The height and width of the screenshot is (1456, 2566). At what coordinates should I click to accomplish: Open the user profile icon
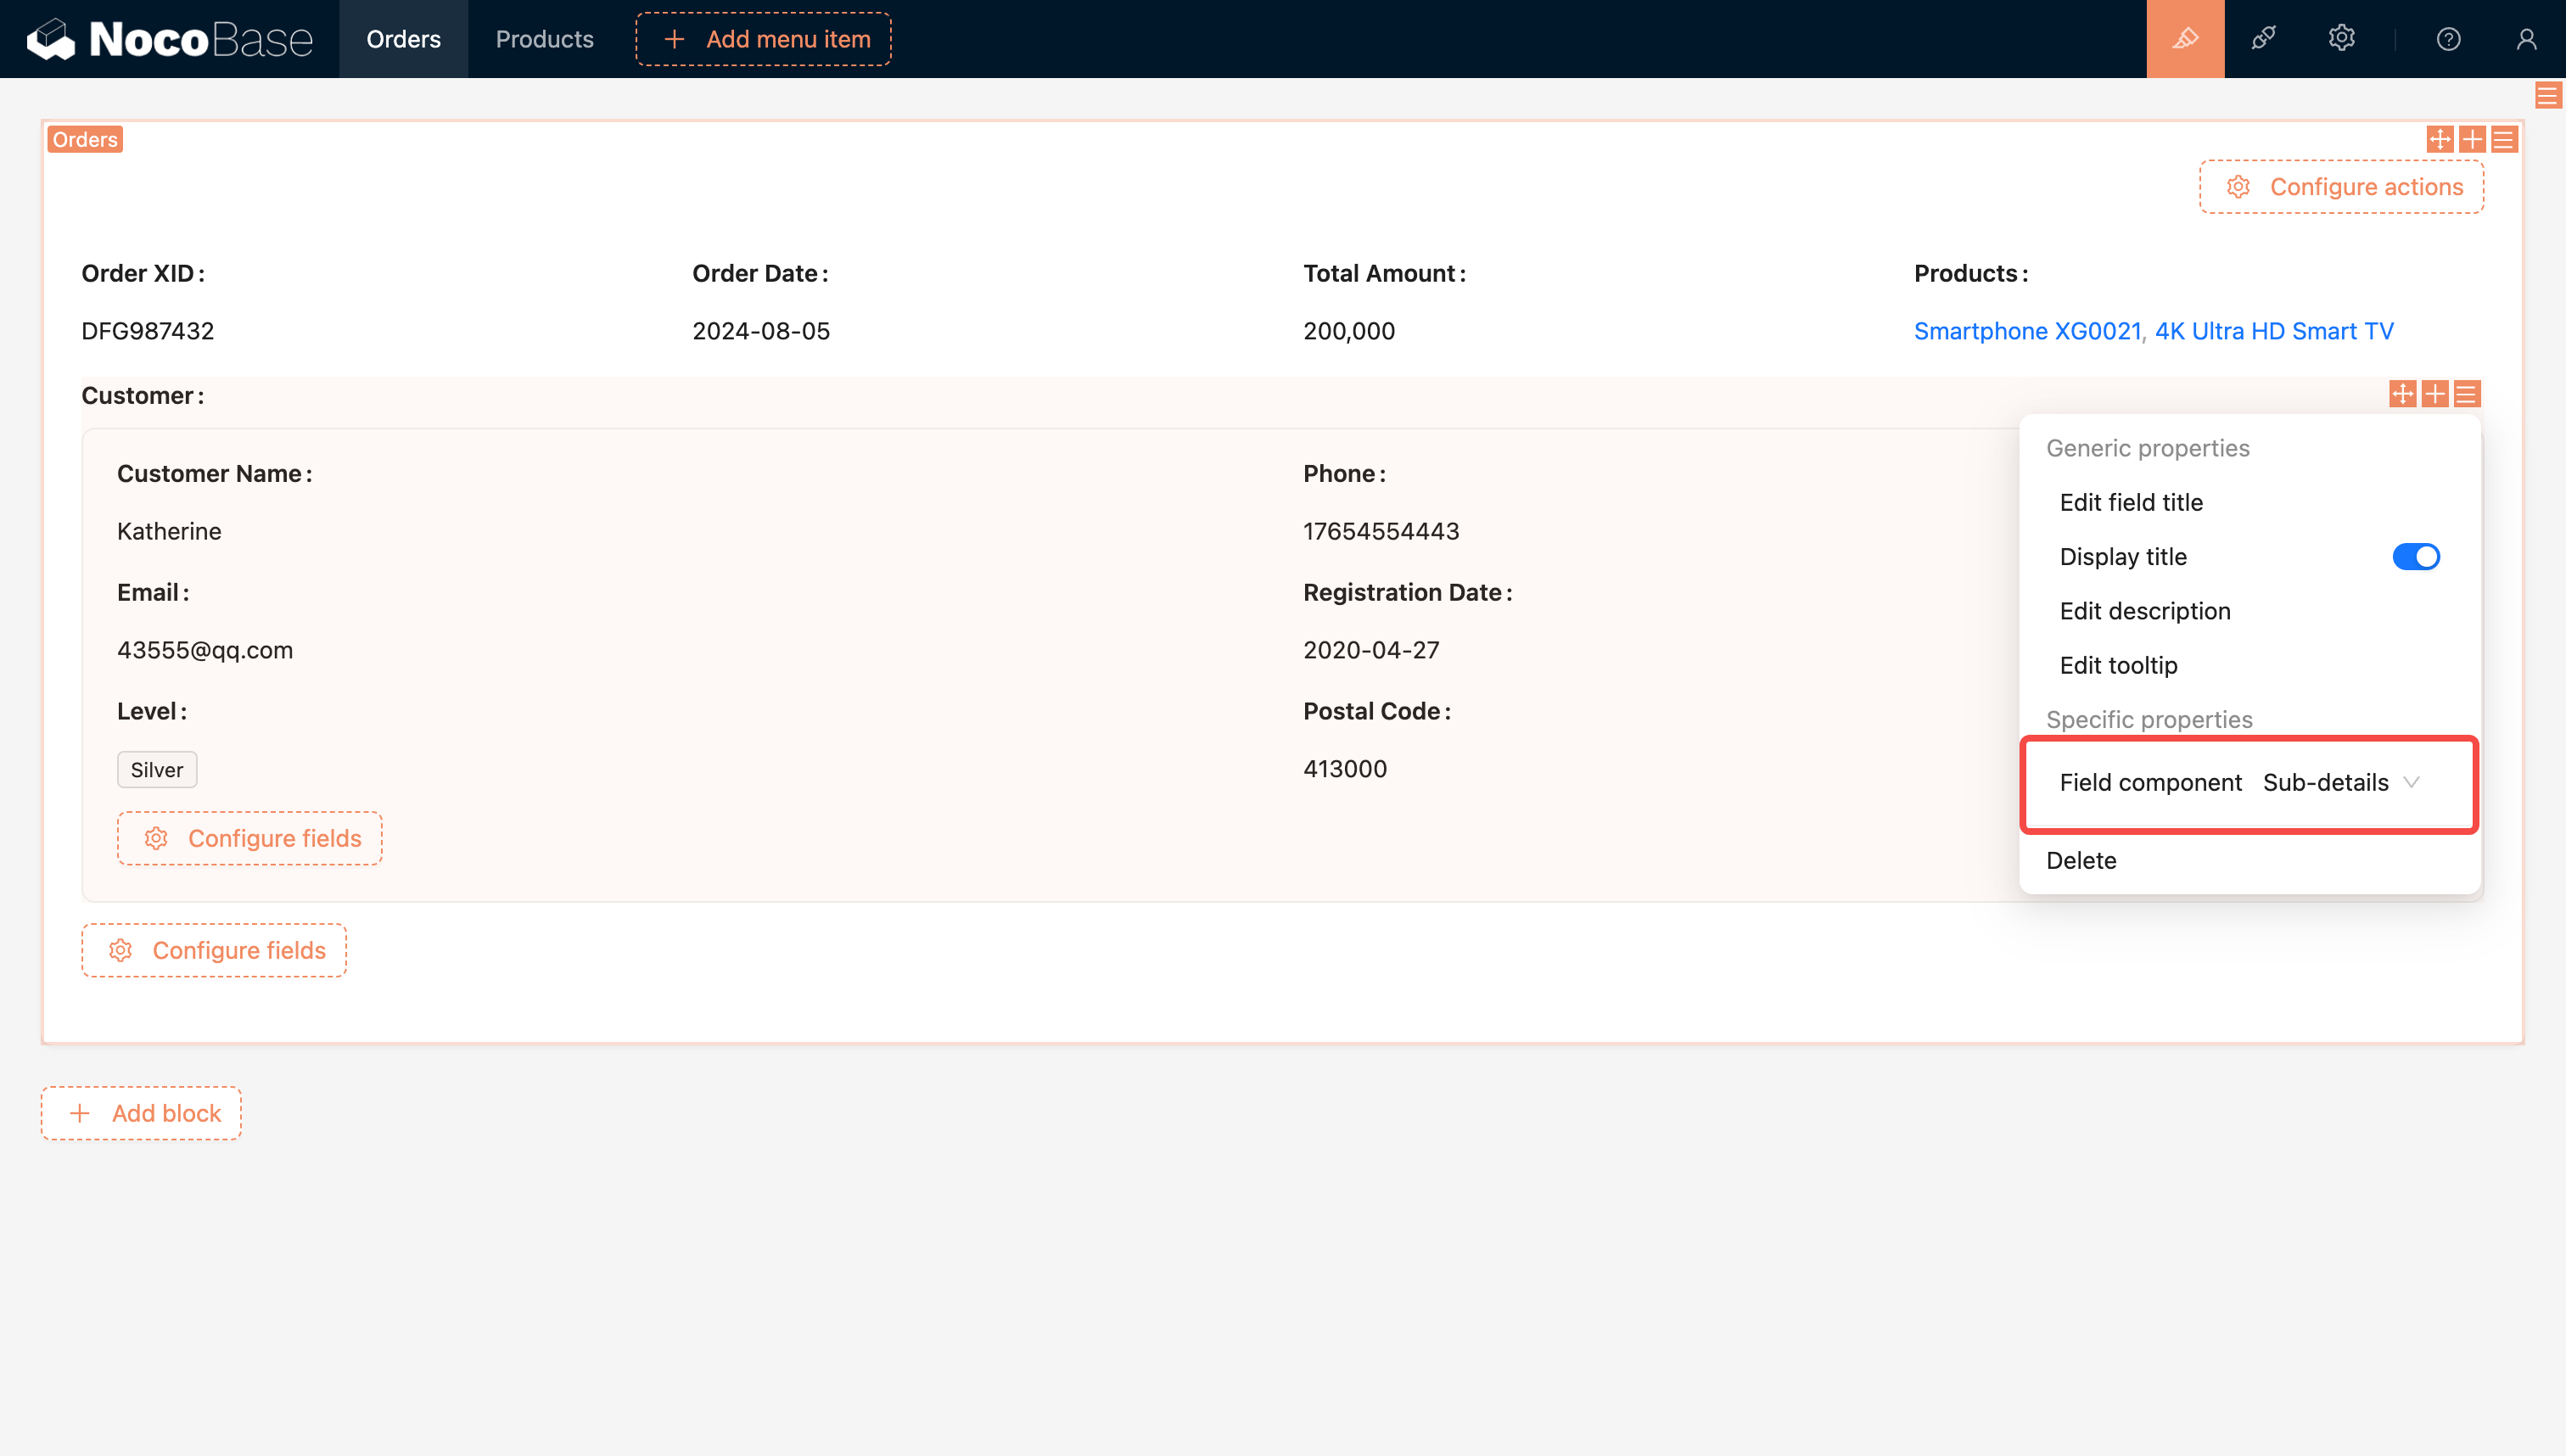coord(2526,39)
